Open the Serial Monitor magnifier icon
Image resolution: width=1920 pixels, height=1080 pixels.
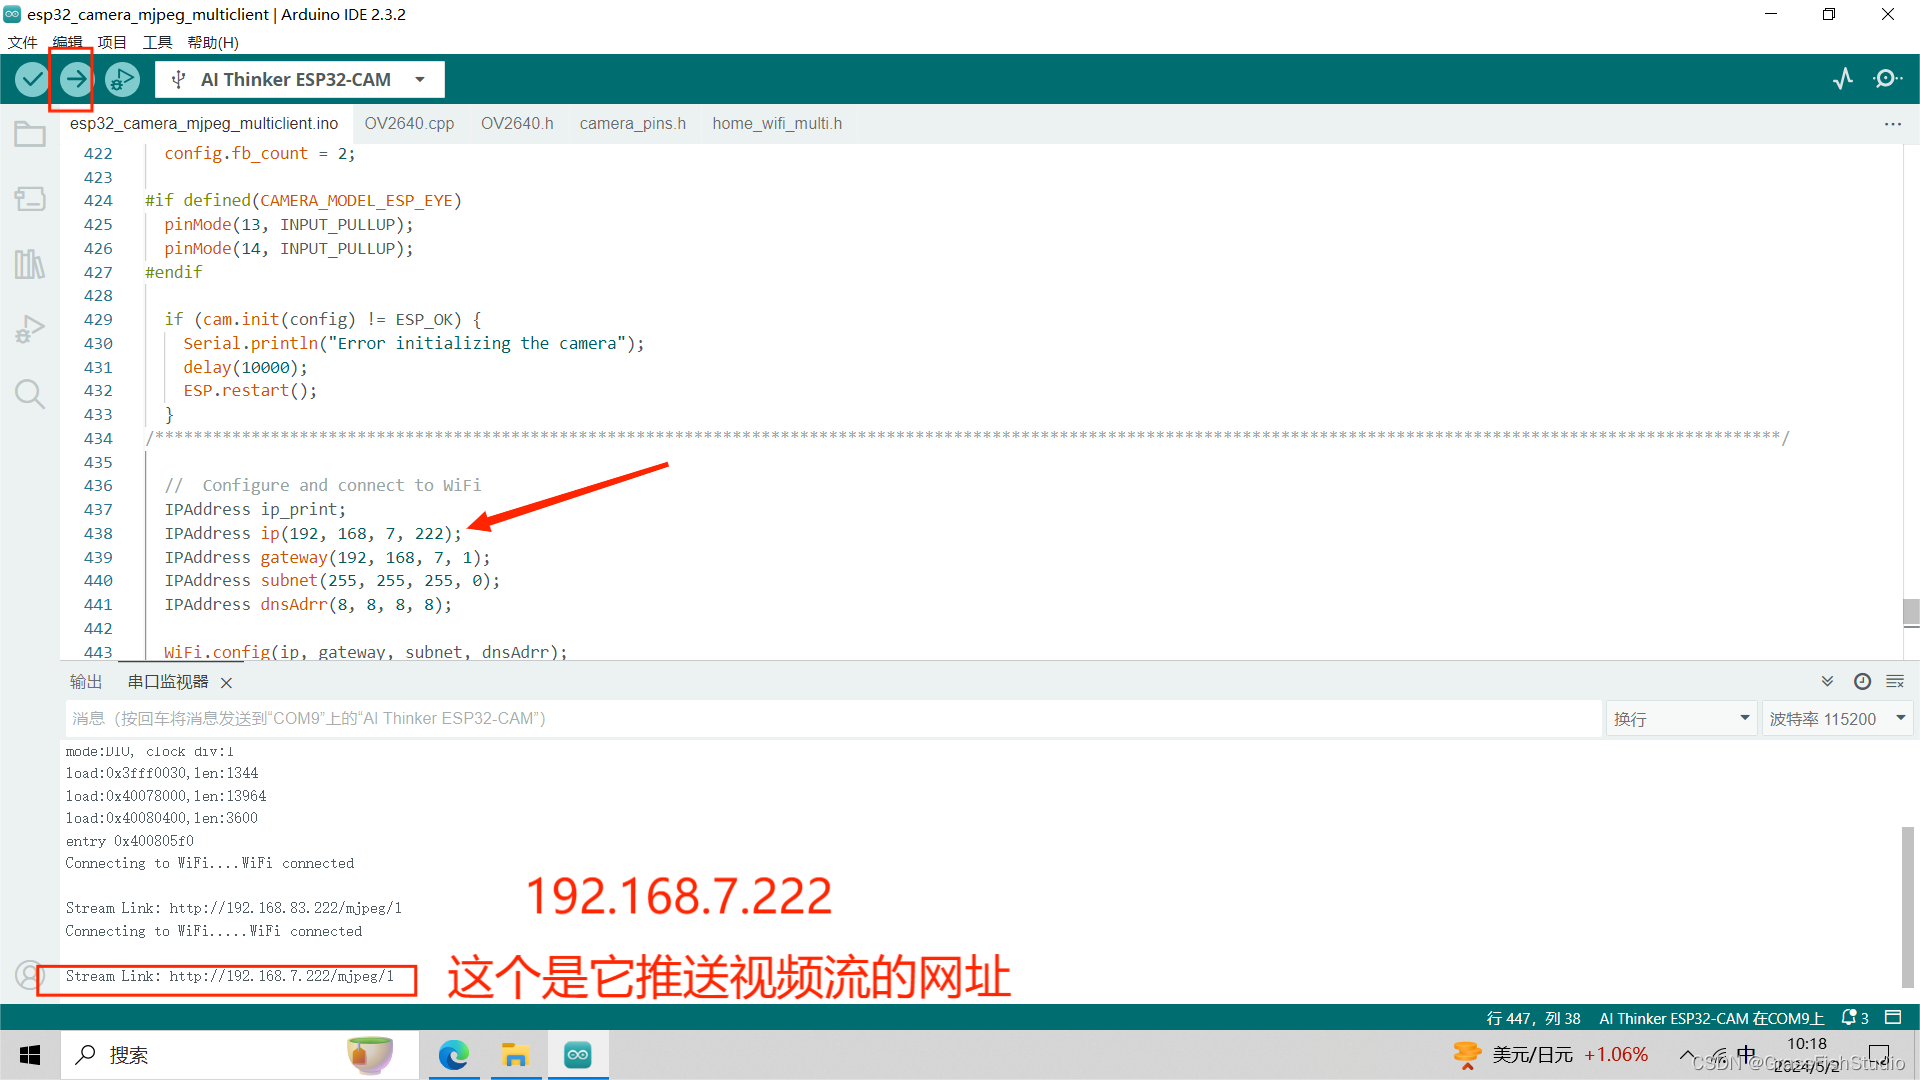tap(1888, 79)
